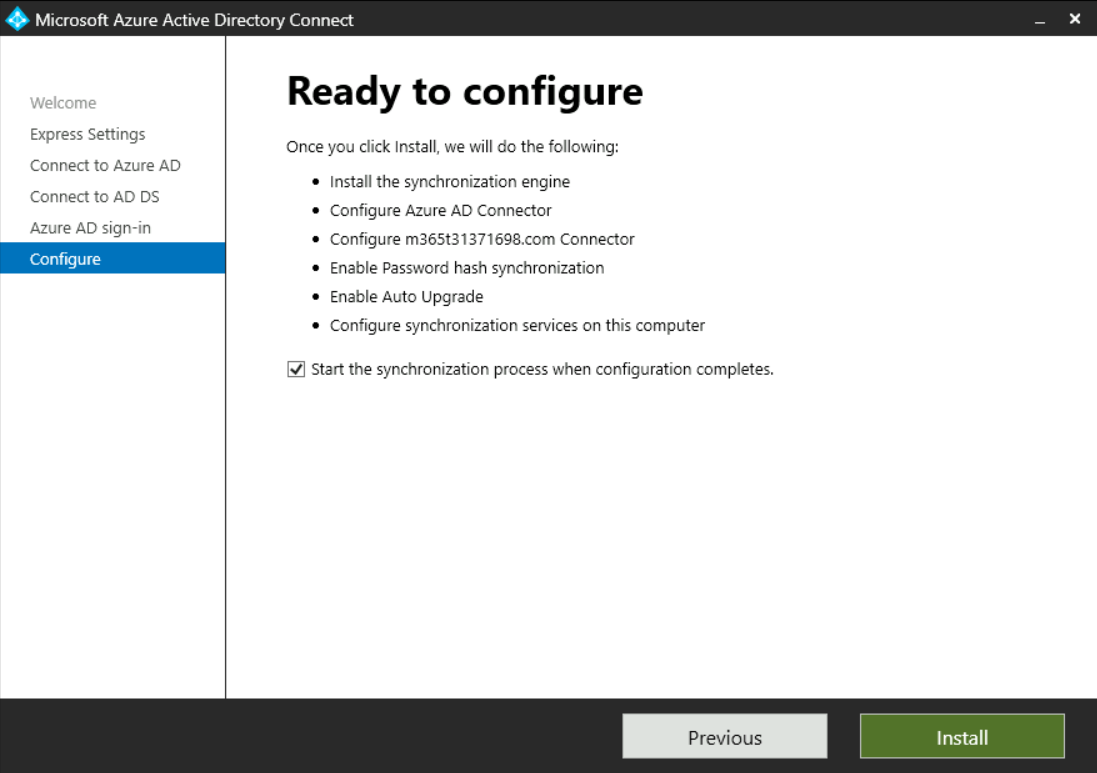Click 'Configure synchronization services on this computer' item
Image resolution: width=1097 pixels, height=773 pixels.
pos(517,325)
